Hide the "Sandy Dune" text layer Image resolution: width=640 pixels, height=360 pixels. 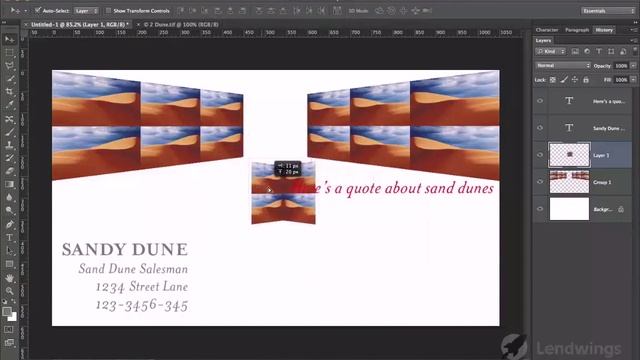tap(540, 128)
